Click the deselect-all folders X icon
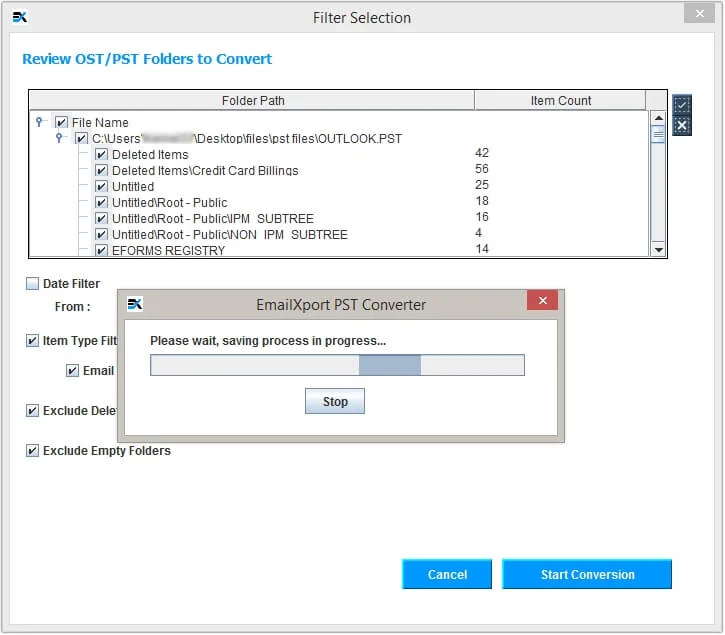This screenshot has height=635, width=725. pyautogui.click(x=682, y=125)
